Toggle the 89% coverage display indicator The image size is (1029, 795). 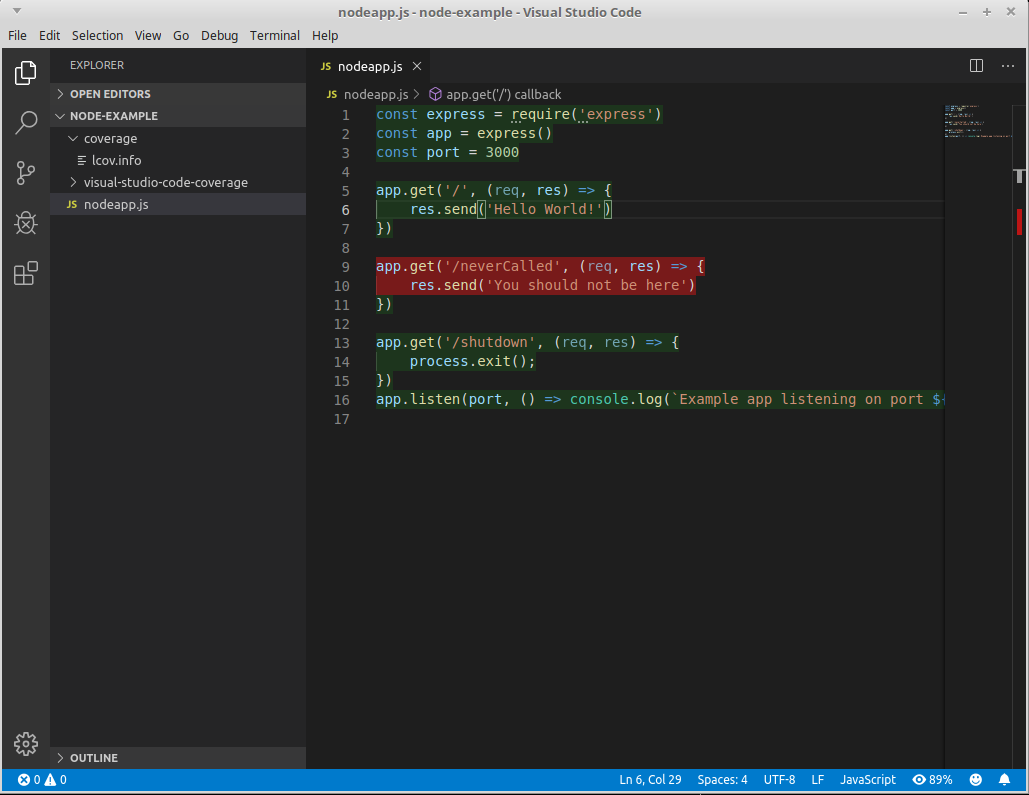click(x=931, y=779)
